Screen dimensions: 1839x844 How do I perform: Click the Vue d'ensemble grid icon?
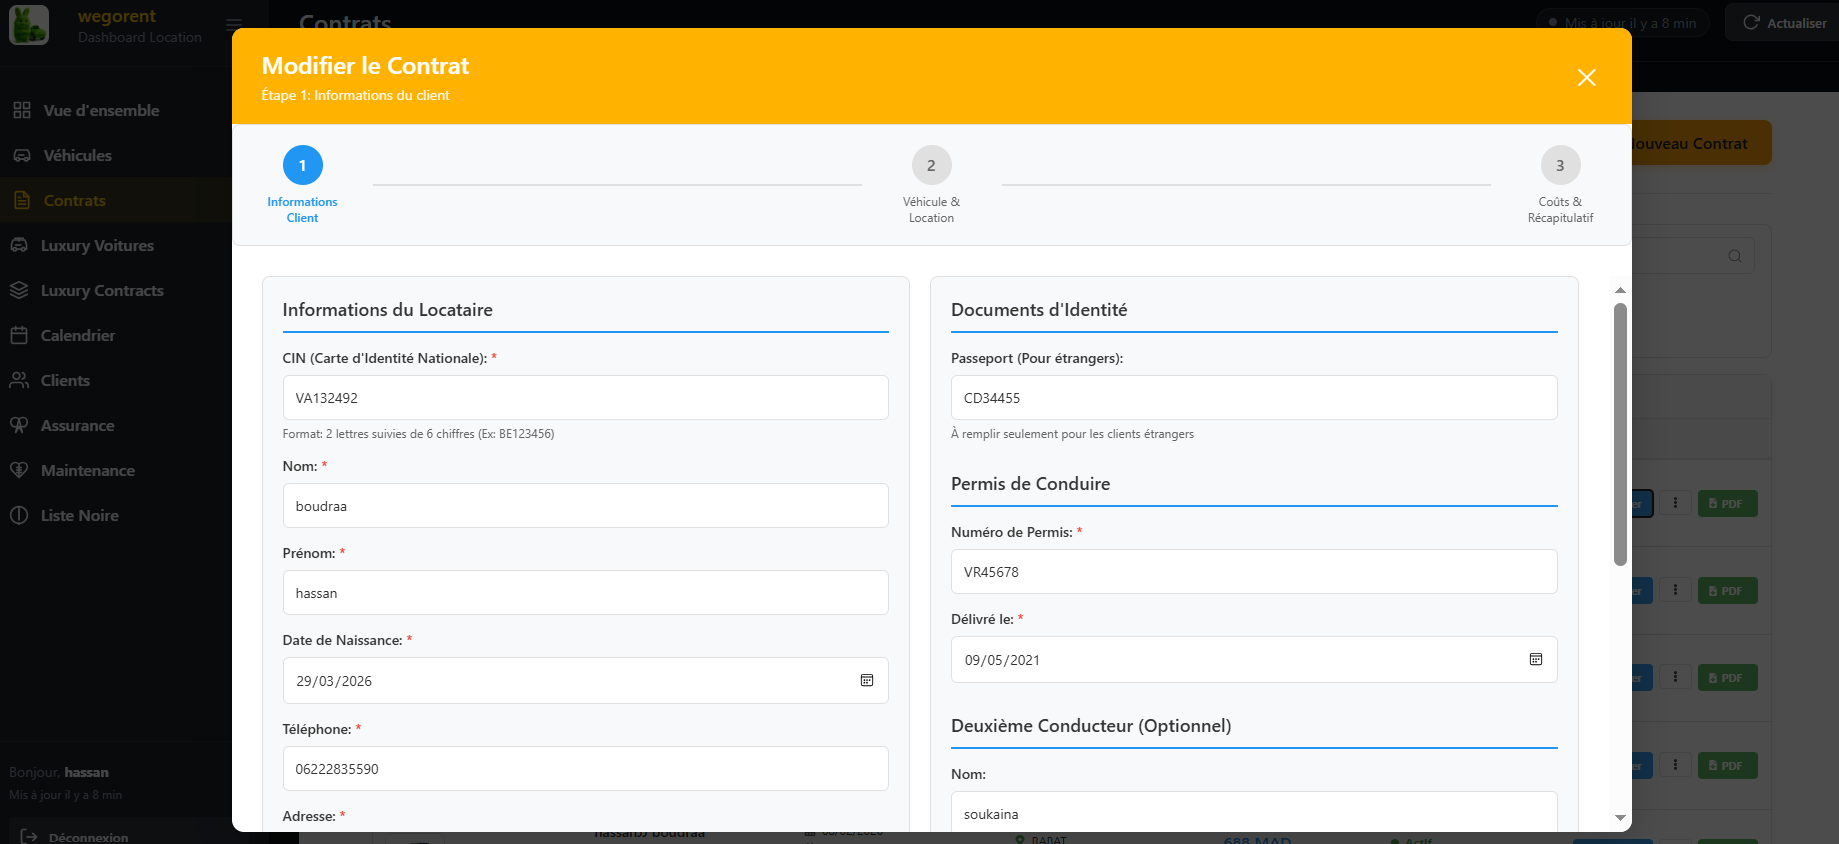pos(22,111)
